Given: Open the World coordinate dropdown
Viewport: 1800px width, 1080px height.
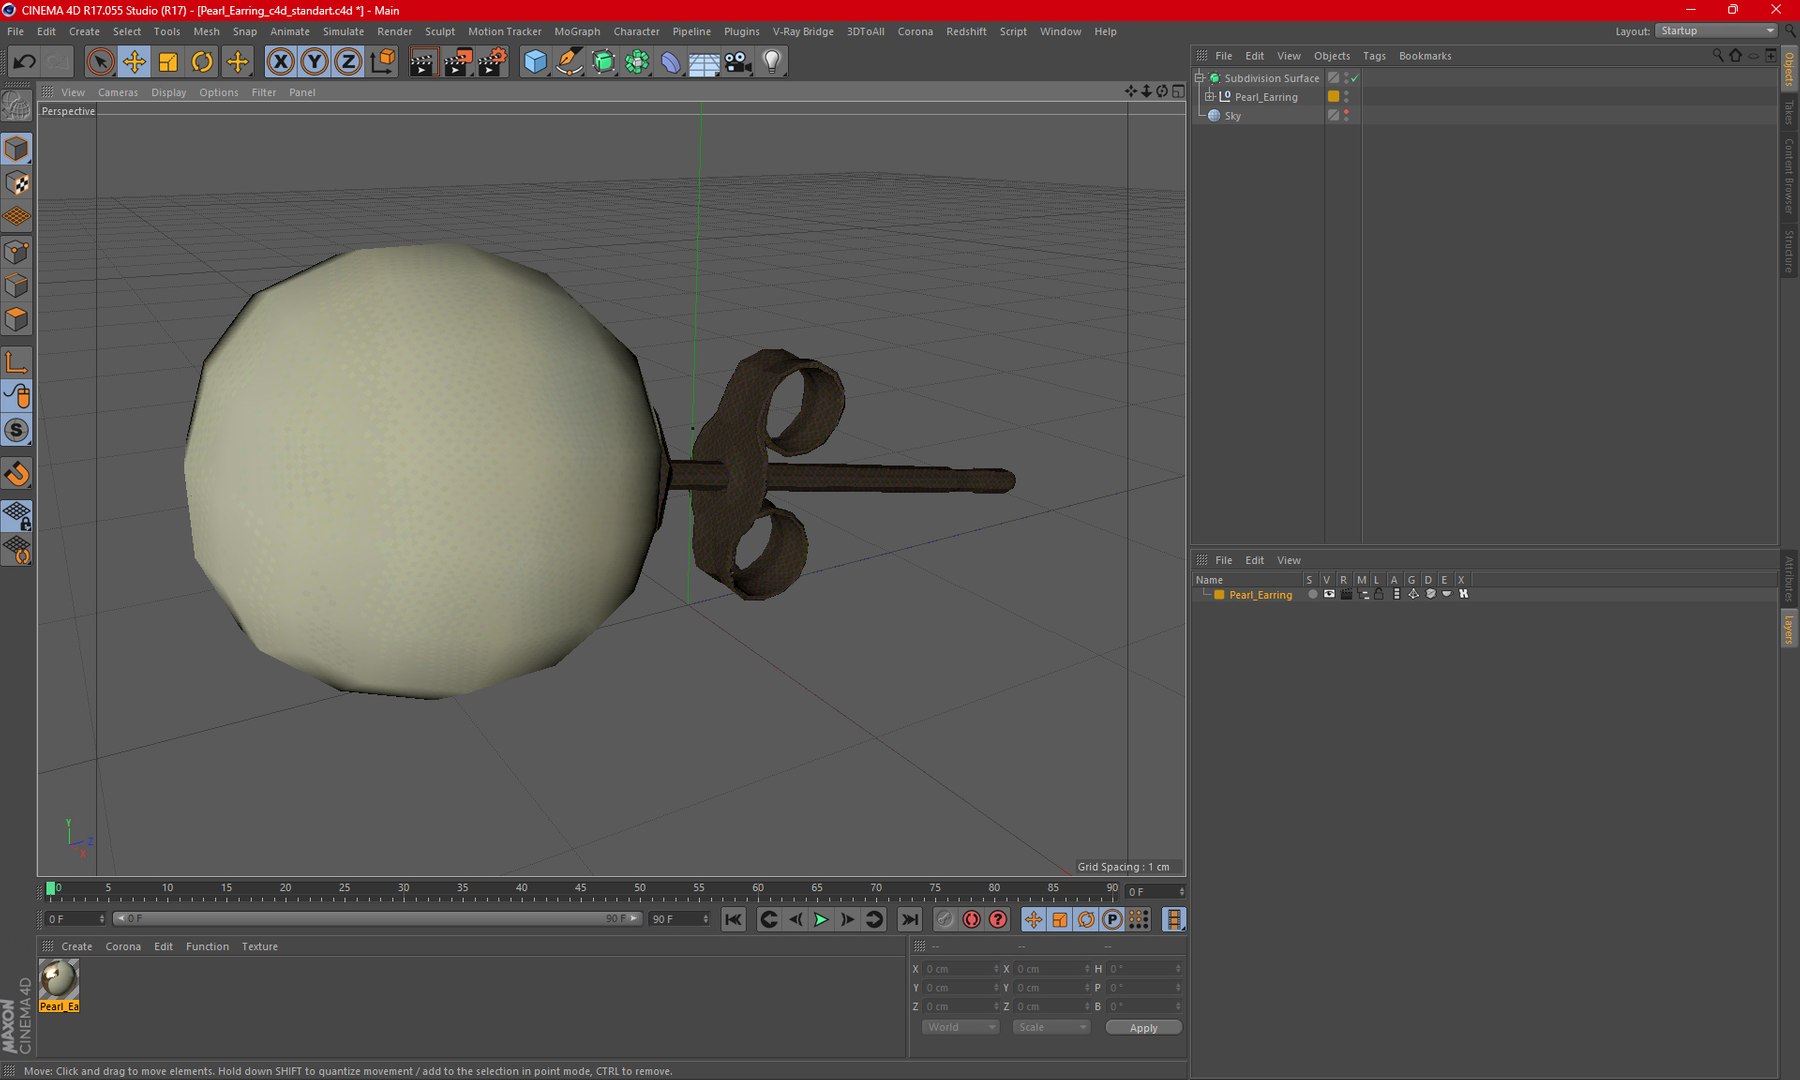Looking at the screenshot, I should pos(960,1028).
